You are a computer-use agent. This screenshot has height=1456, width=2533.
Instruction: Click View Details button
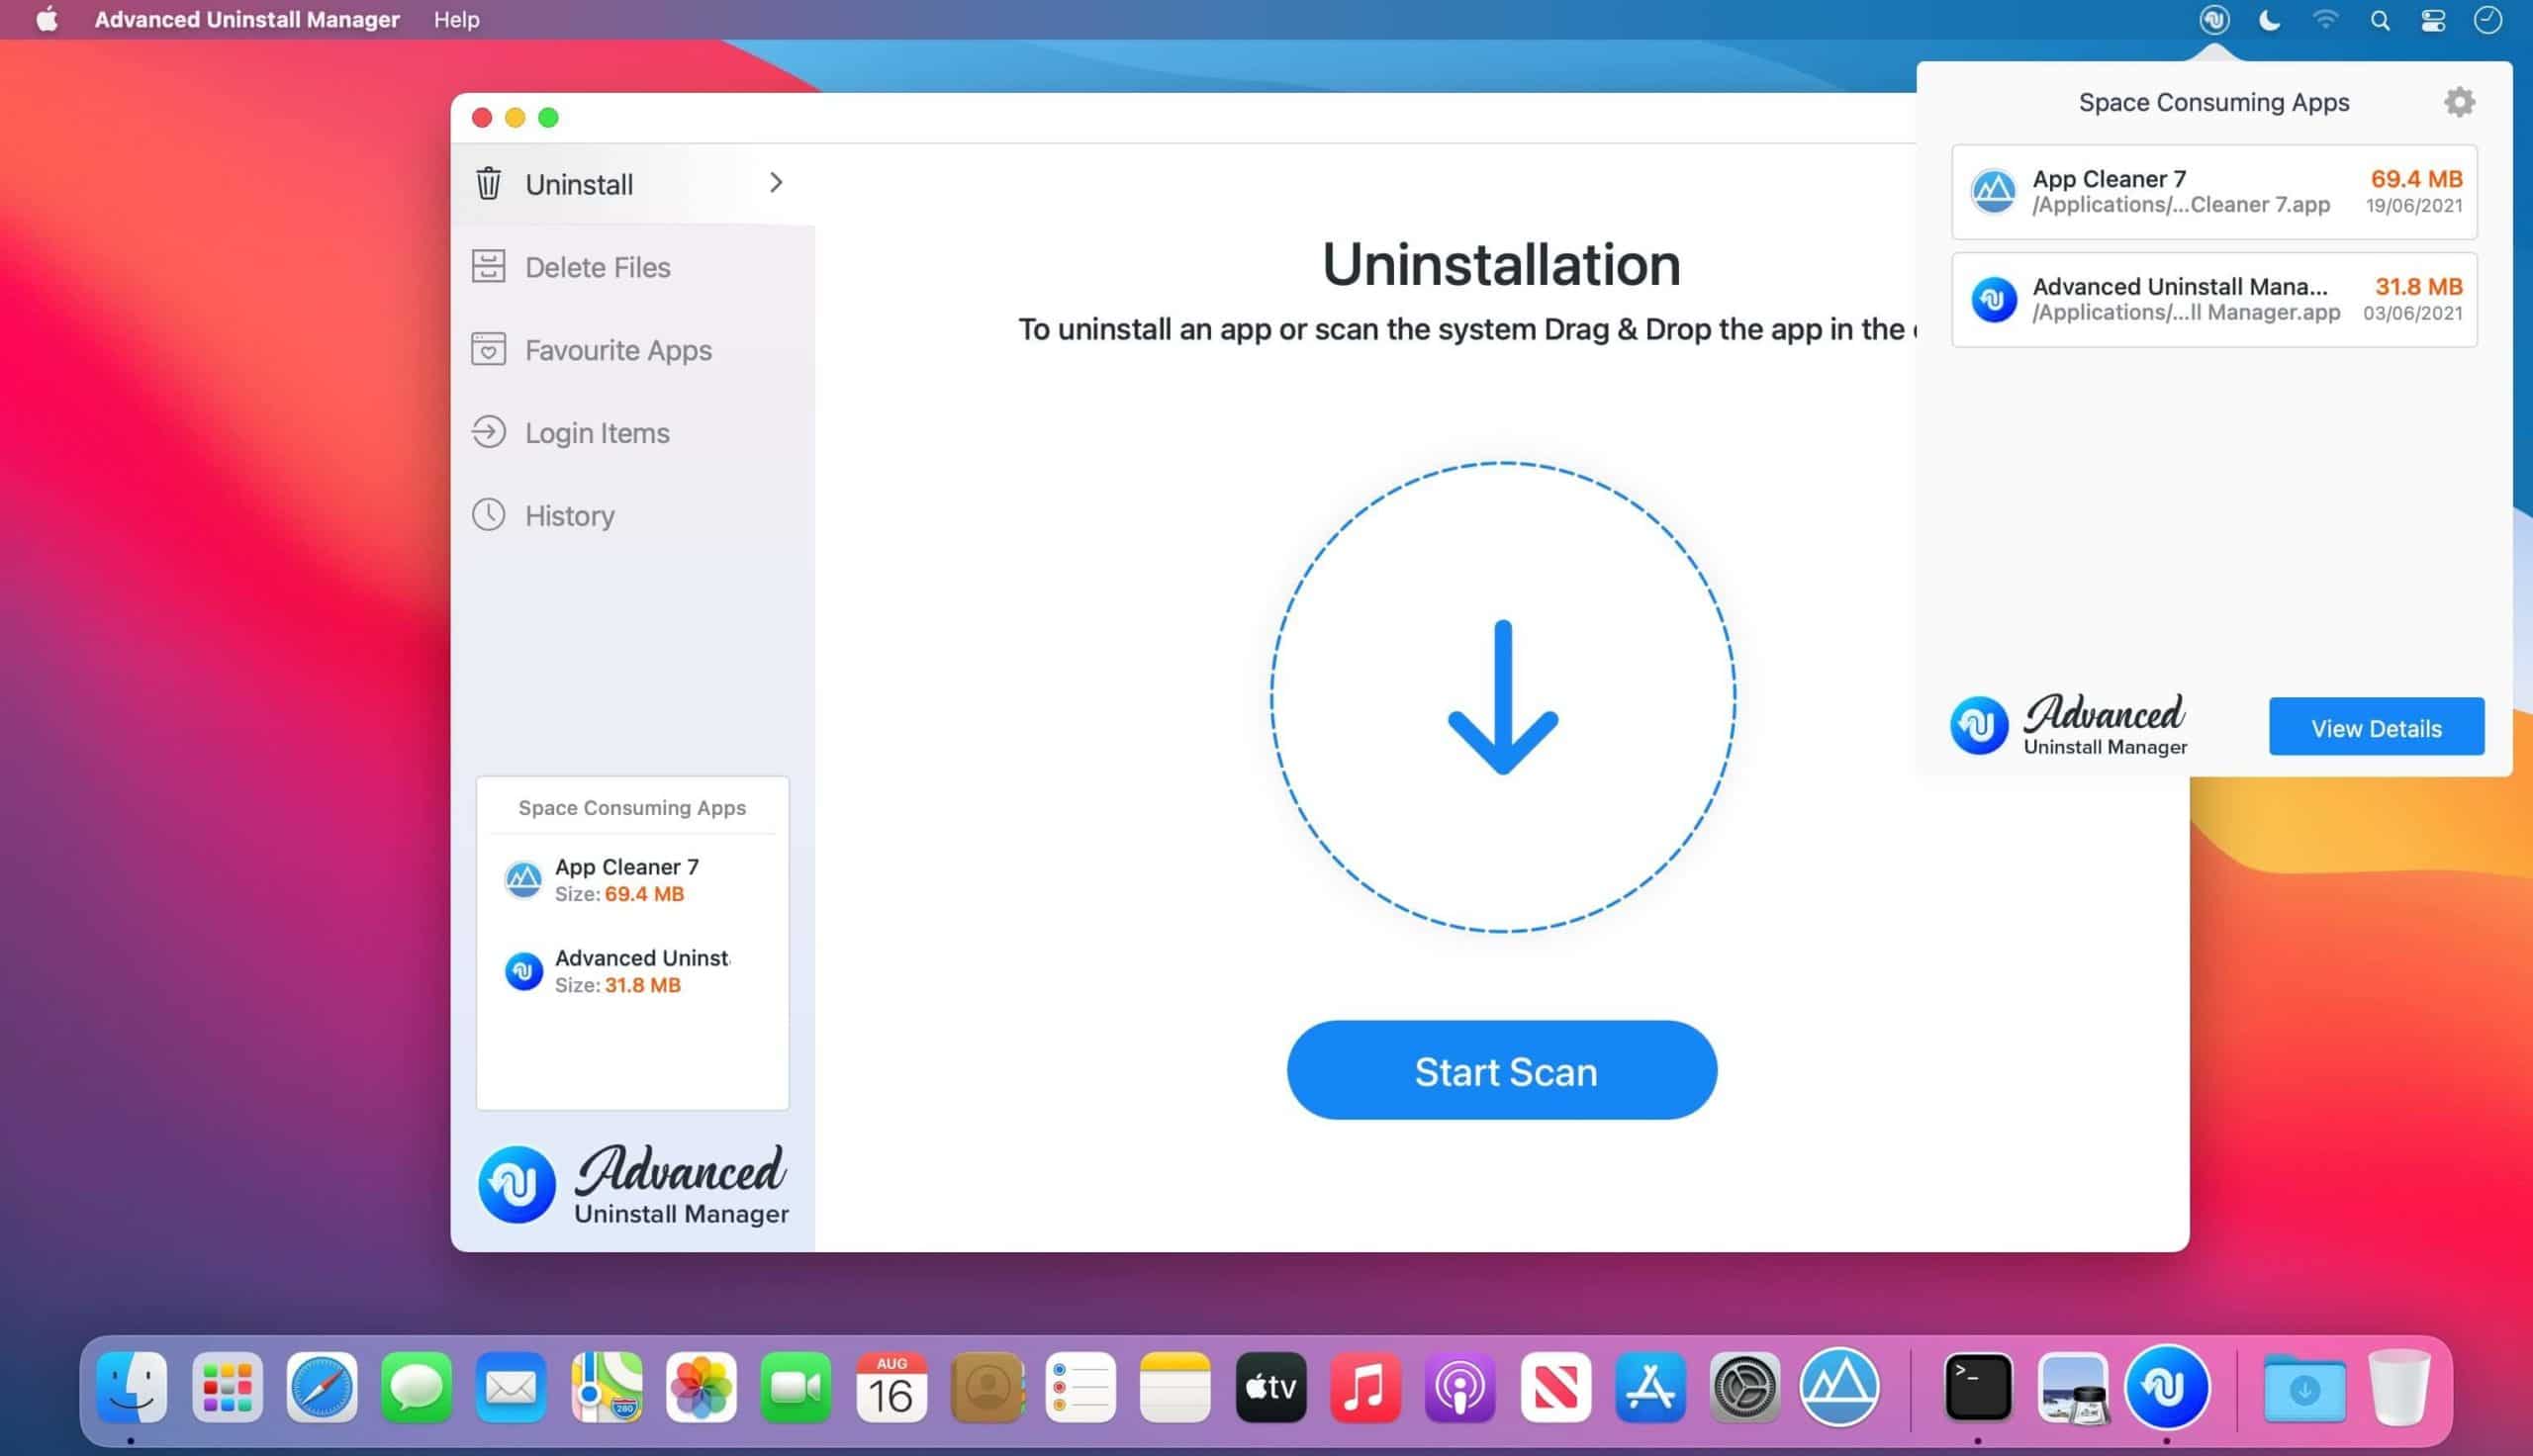(2375, 727)
